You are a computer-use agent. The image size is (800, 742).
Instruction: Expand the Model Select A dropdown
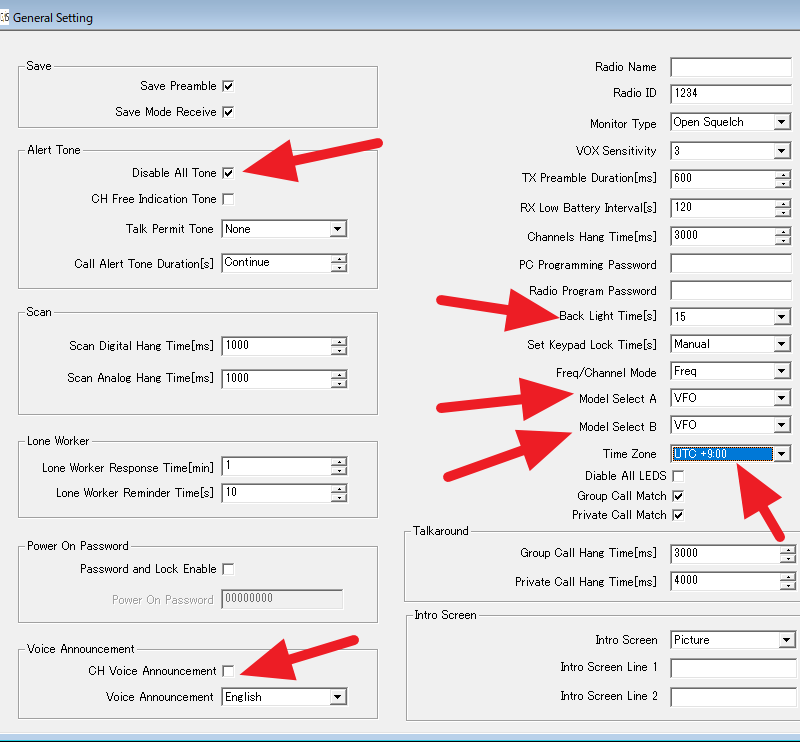pyautogui.click(x=781, y=398)
